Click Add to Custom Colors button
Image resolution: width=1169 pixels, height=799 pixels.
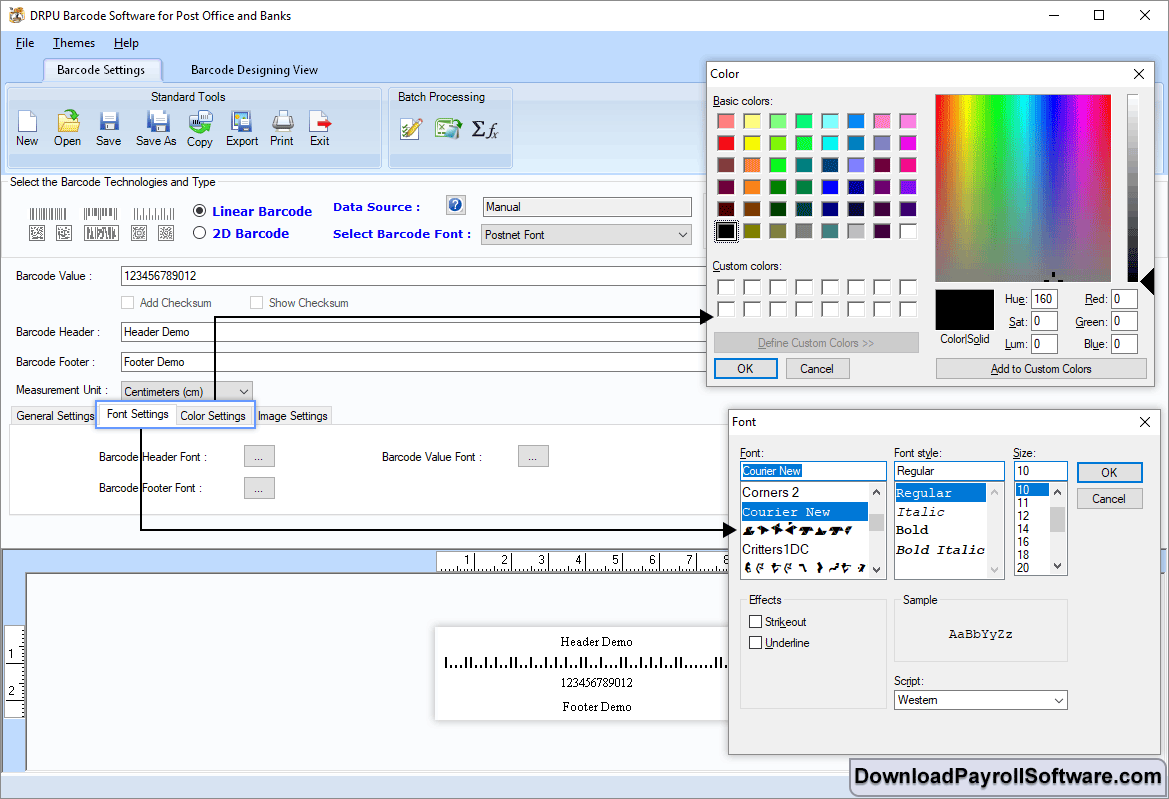tap(1041, 369)
